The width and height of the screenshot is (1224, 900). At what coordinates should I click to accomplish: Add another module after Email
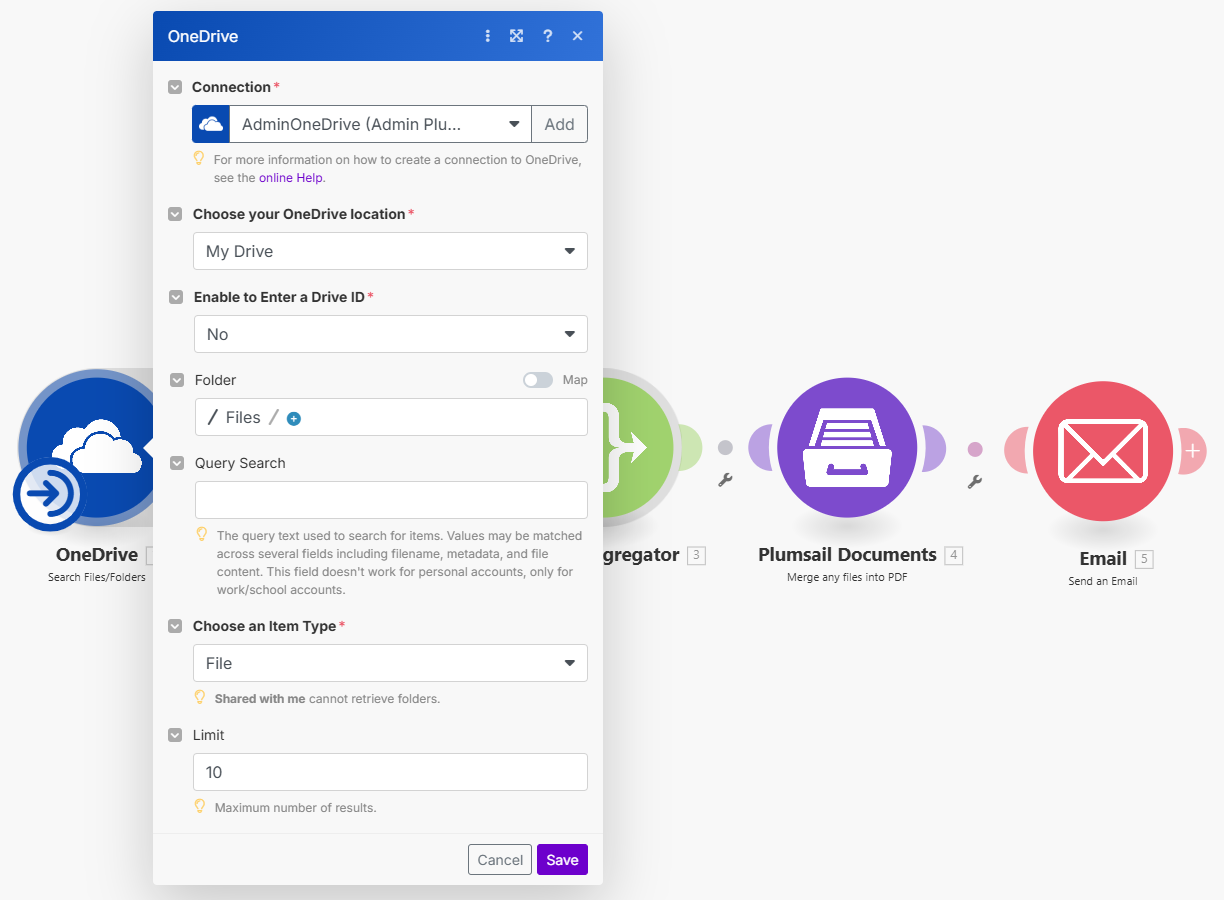1192,451
